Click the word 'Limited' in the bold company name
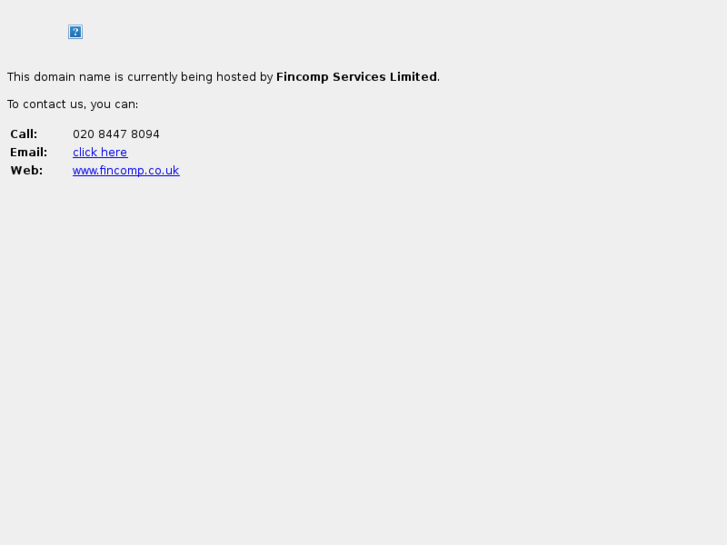The width and height of the screenshot is (727, 545). [x=413, y=77]
